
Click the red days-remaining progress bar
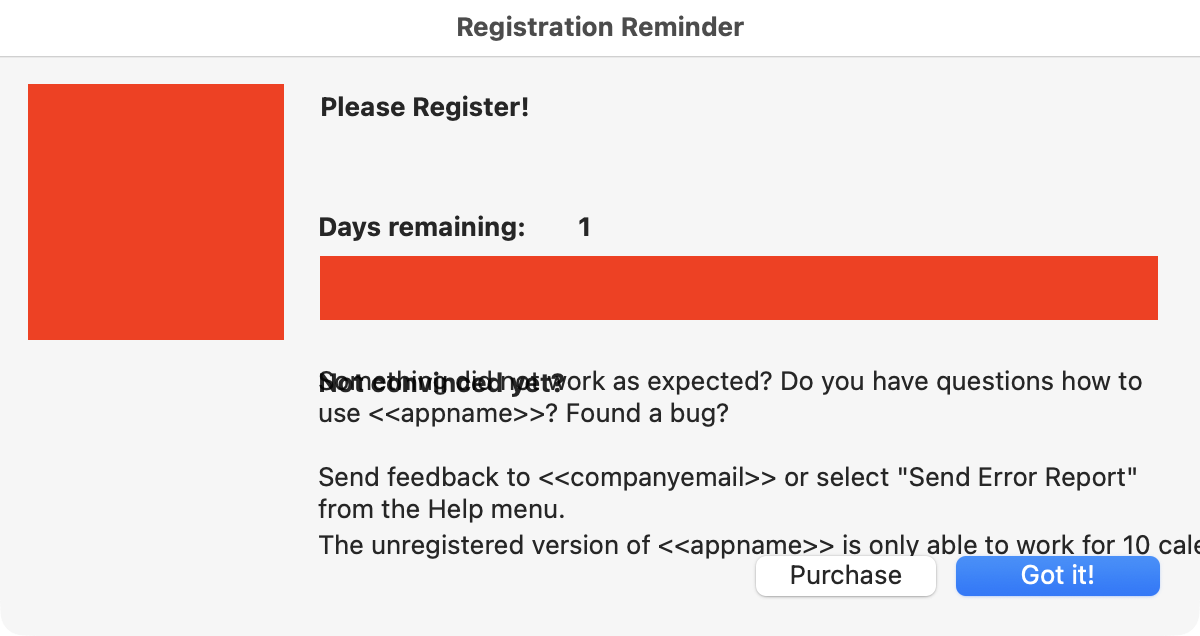coord(738,288)
